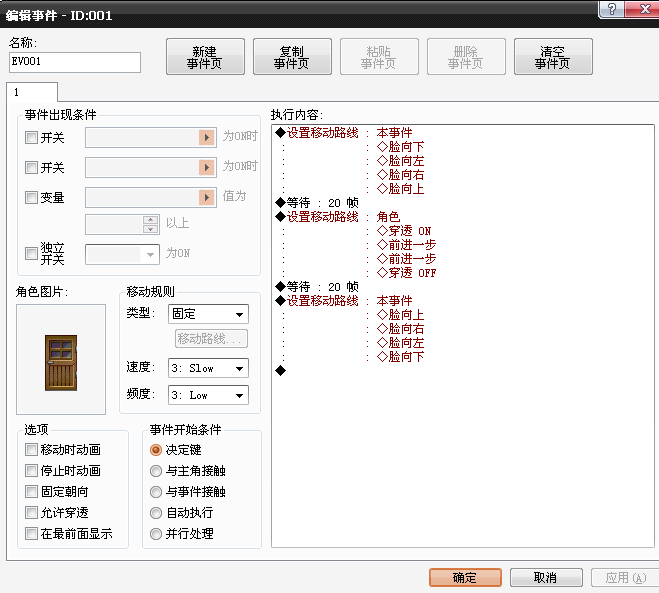Image resolution: width=659 pixels, height=593 pixels.
Task: Cancel with the 取消 button
Action: click(546, 577)
